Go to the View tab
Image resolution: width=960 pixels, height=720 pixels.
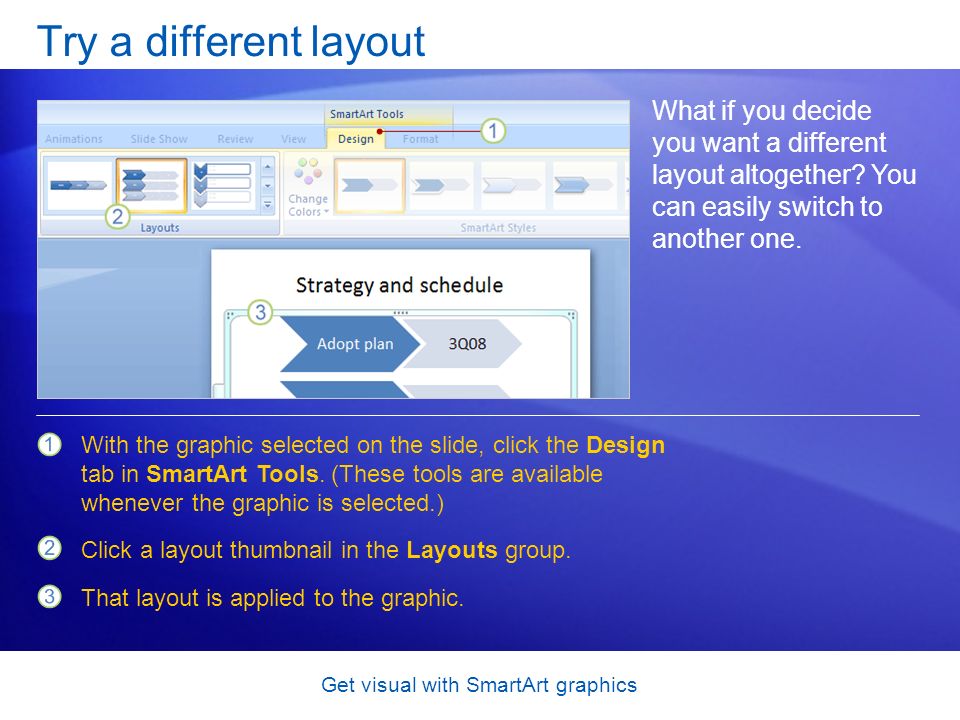click(293, 139)
